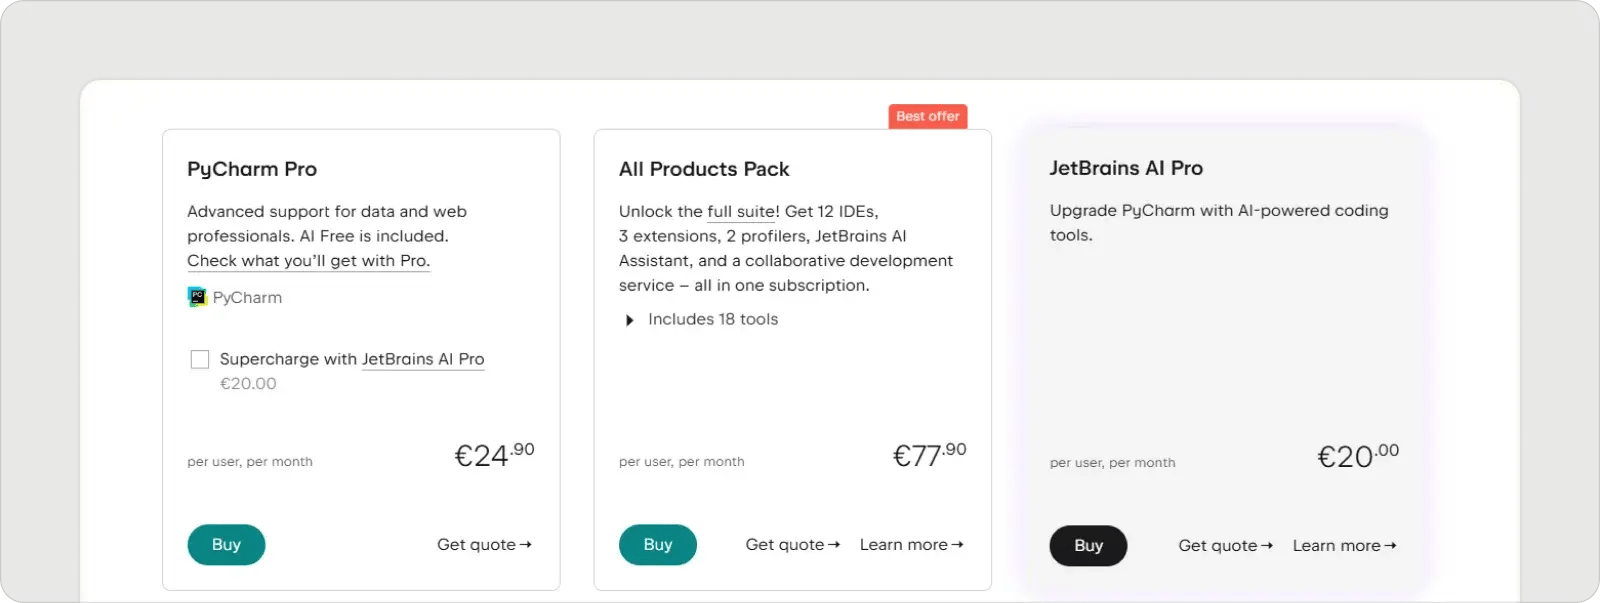
Task: Click Learn more for All Products Pack
Action: [910, 544]
